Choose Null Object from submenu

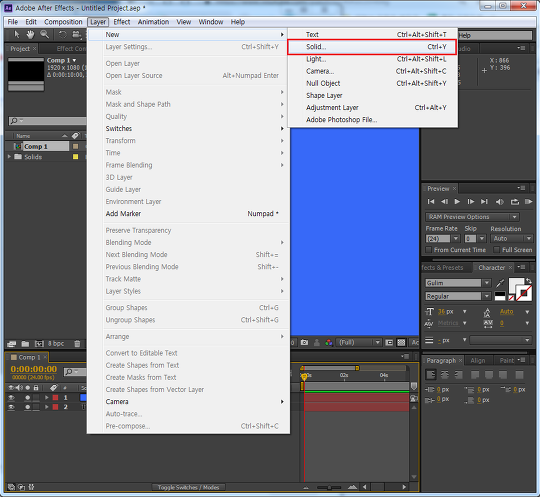click(373, 83)
